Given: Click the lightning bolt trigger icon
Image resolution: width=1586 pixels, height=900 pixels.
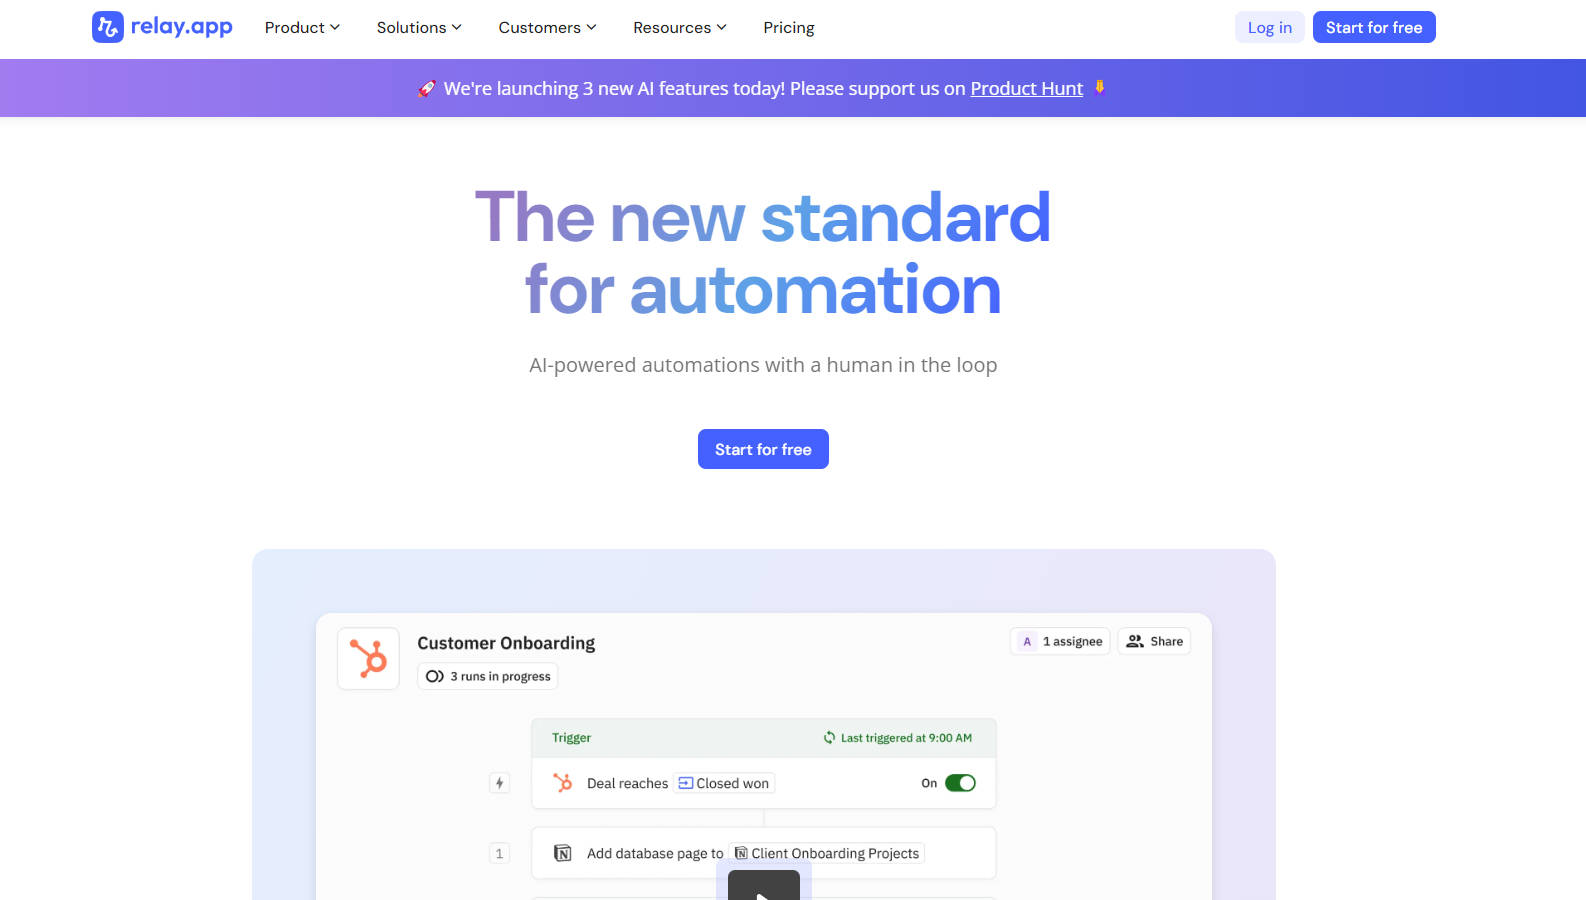Looking at the screenshot, I should click(499, 783).
